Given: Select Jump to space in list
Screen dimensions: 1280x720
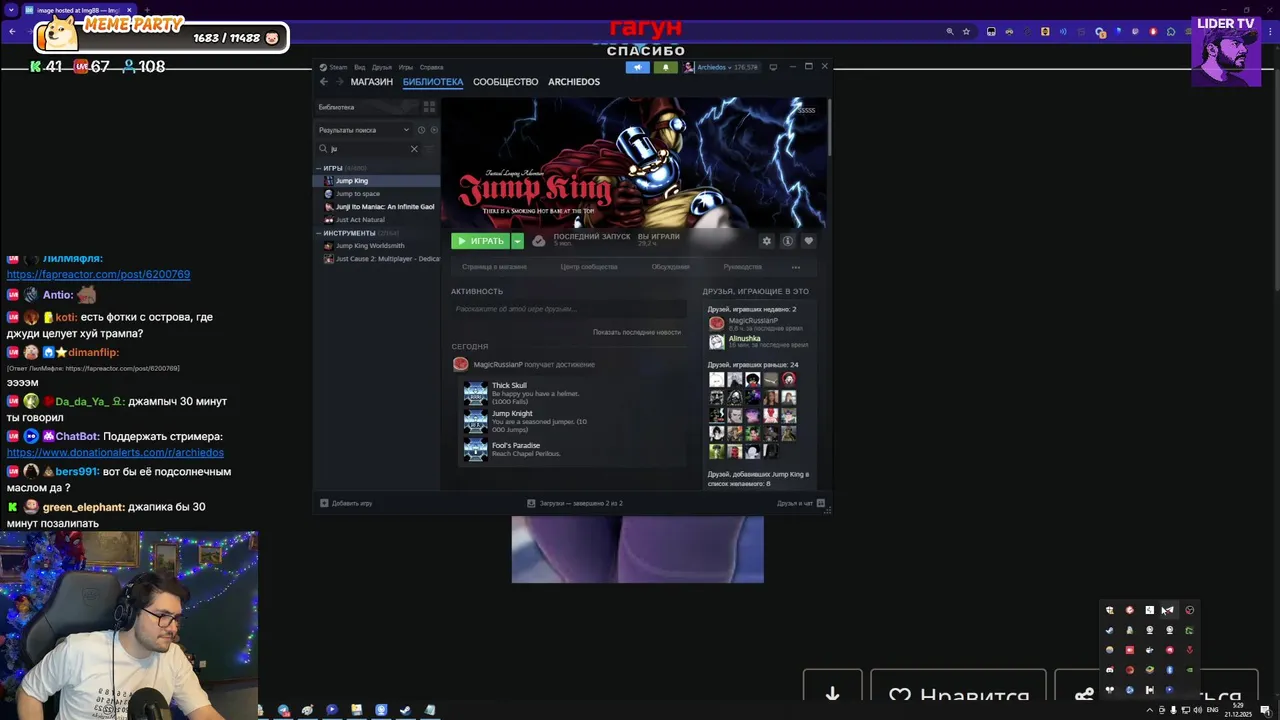Looking at the screenshot, I should click(378, 194).
